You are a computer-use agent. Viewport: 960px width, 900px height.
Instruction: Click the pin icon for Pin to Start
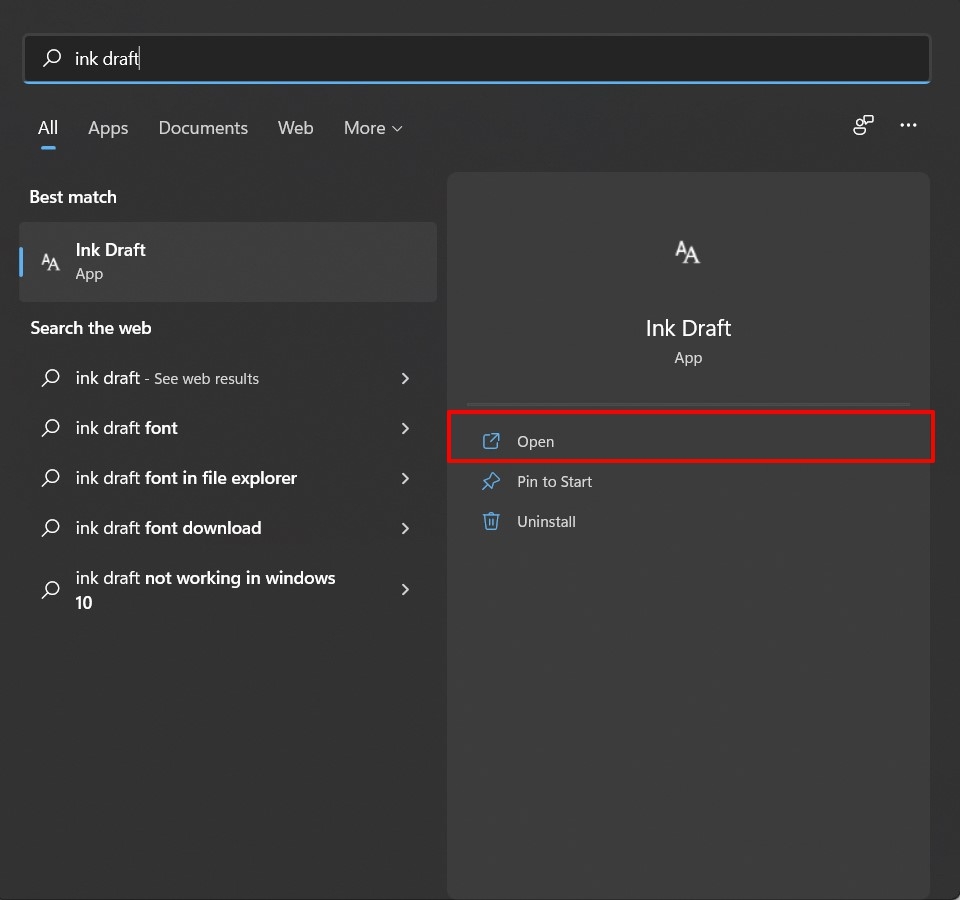[491, 481]
